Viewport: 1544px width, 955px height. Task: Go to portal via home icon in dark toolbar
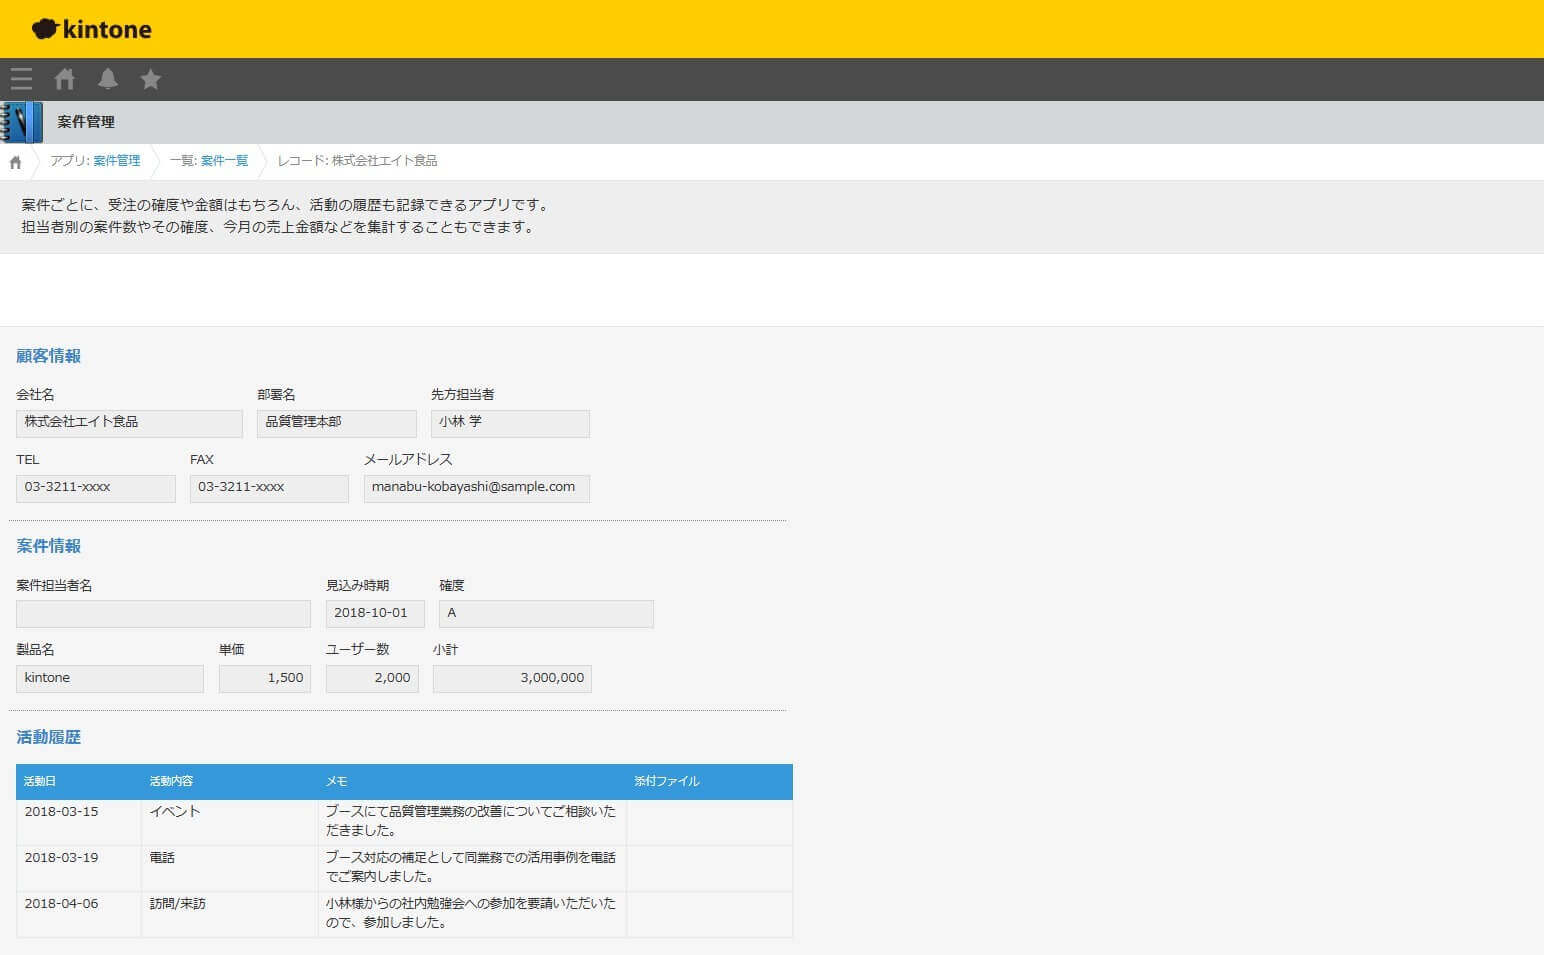point(65,79)
